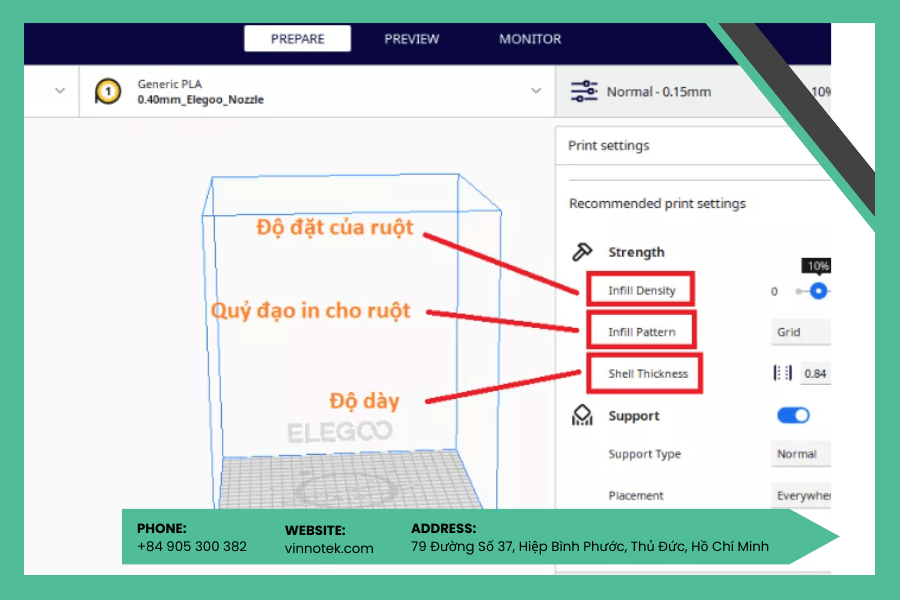
Task: Click the Shell Thickness label
Action: [x=648, y=374]
